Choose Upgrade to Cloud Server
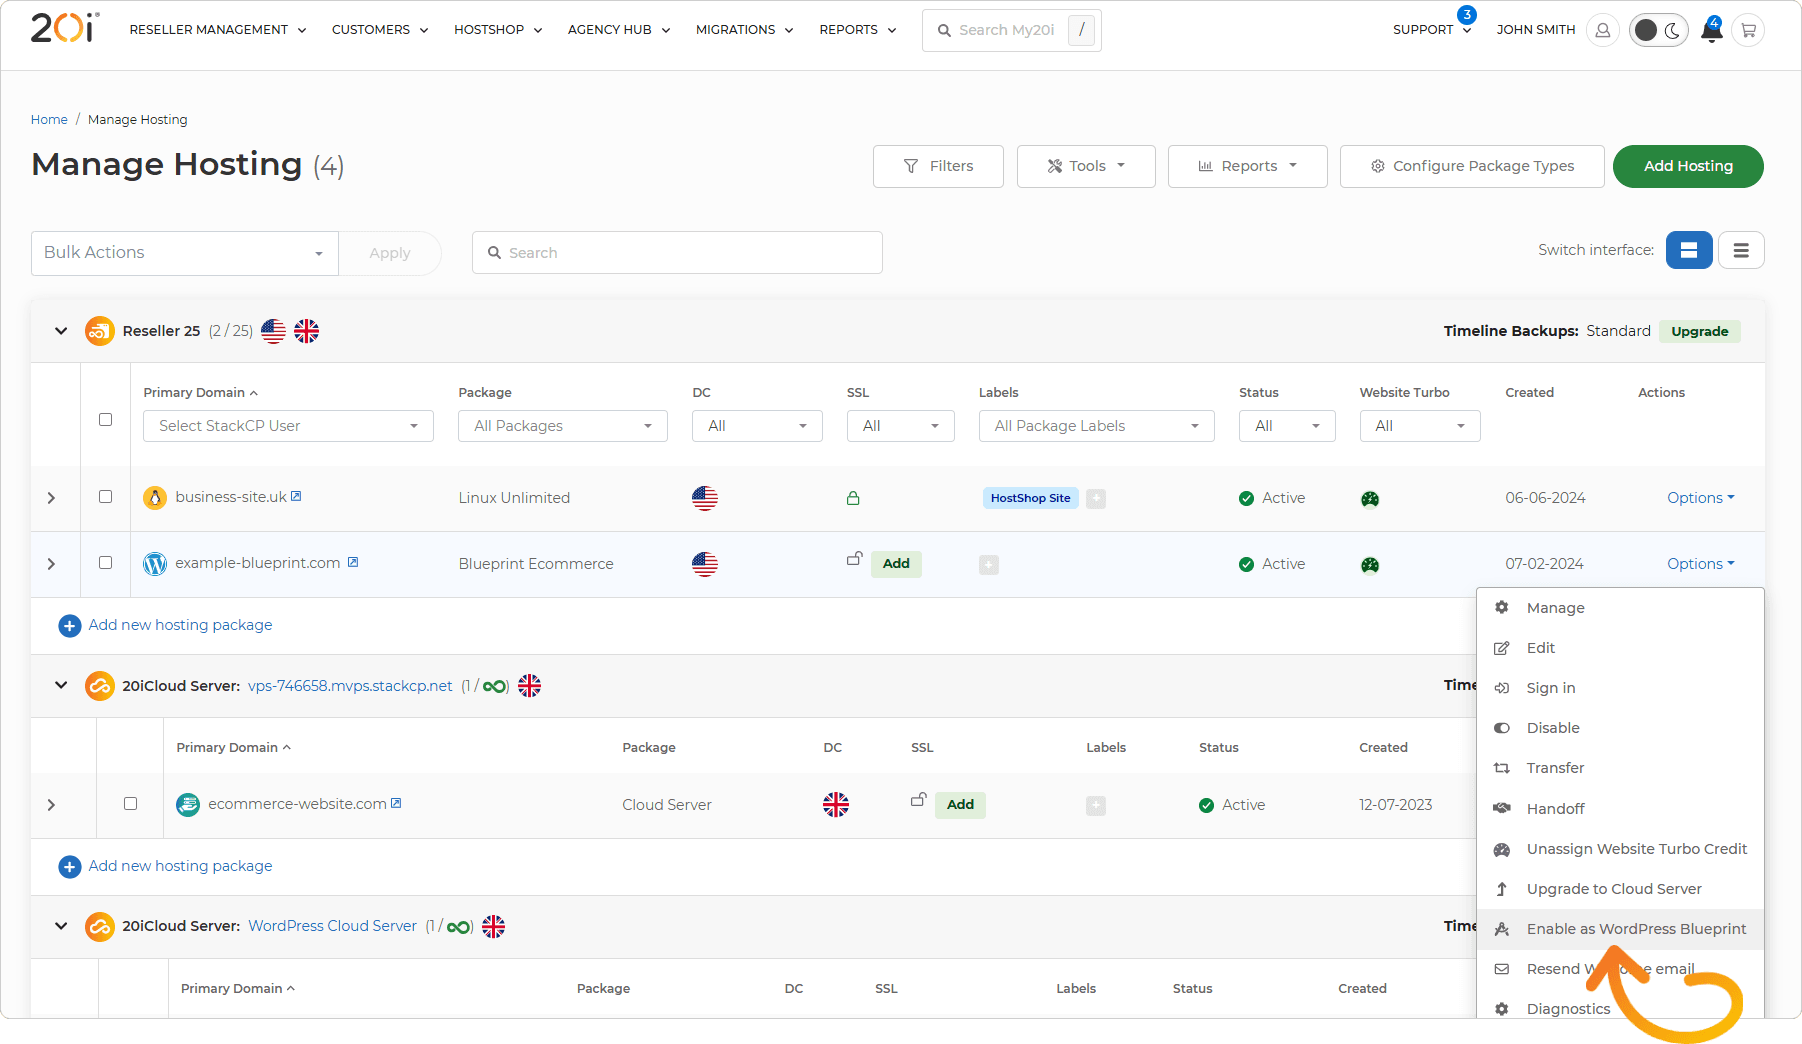This screenshot has height=1044, width=1802. coord(1620,889)
